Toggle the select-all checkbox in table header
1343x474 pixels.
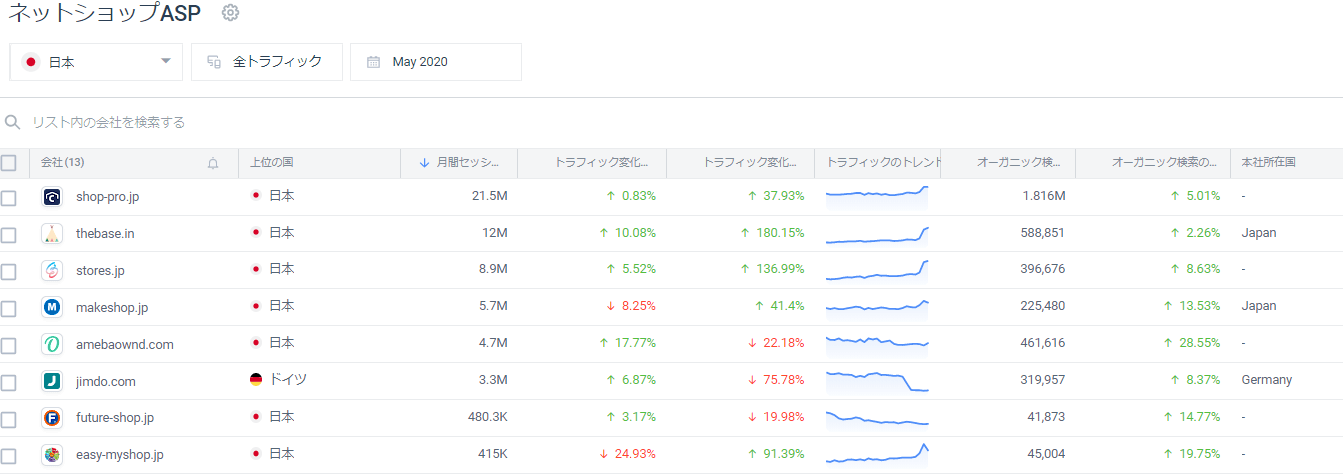point(9,163)
